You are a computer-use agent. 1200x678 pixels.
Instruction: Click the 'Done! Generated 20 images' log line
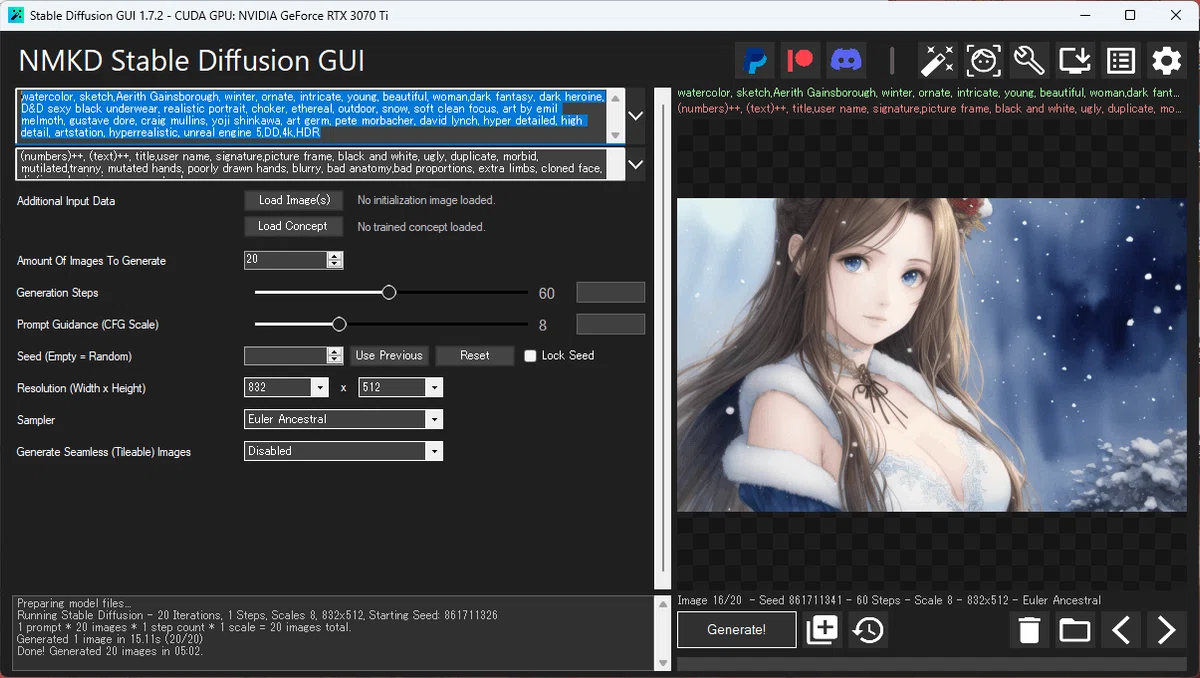[112, 652]
